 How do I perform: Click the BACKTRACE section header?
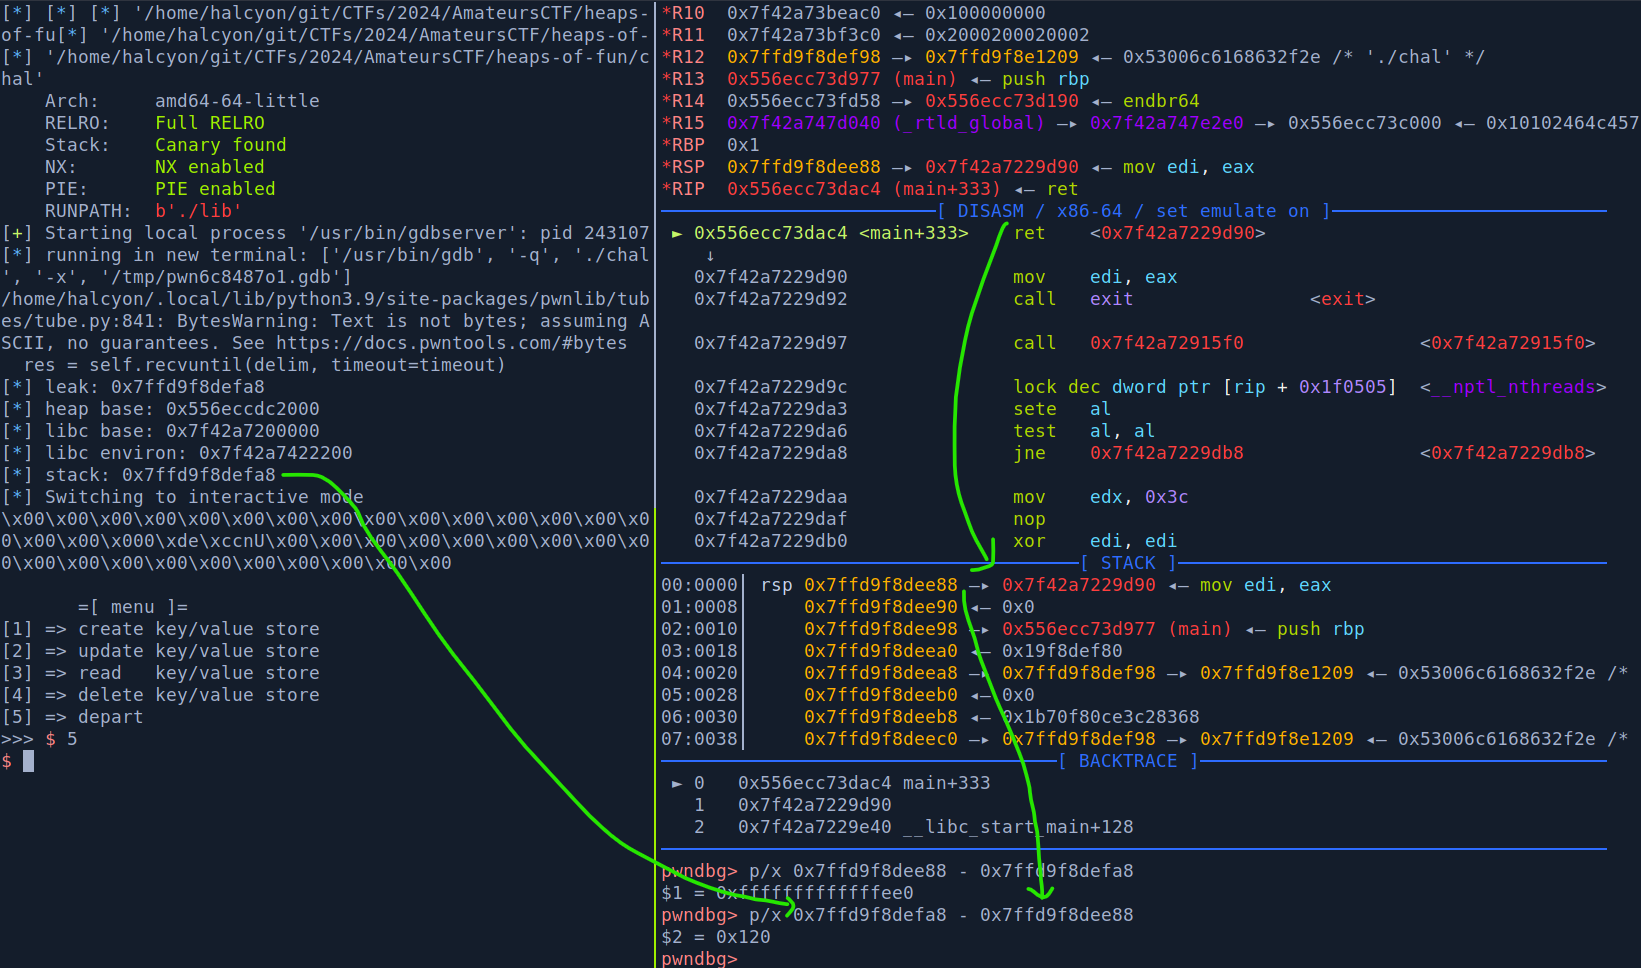click(1128, 761)
